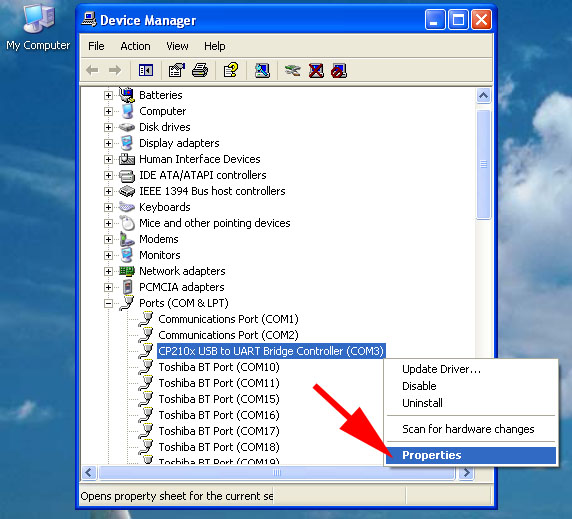This screenshot has width=572, height=519.
Task: Expand the Monitors node
Action: [x=108, y=255]
